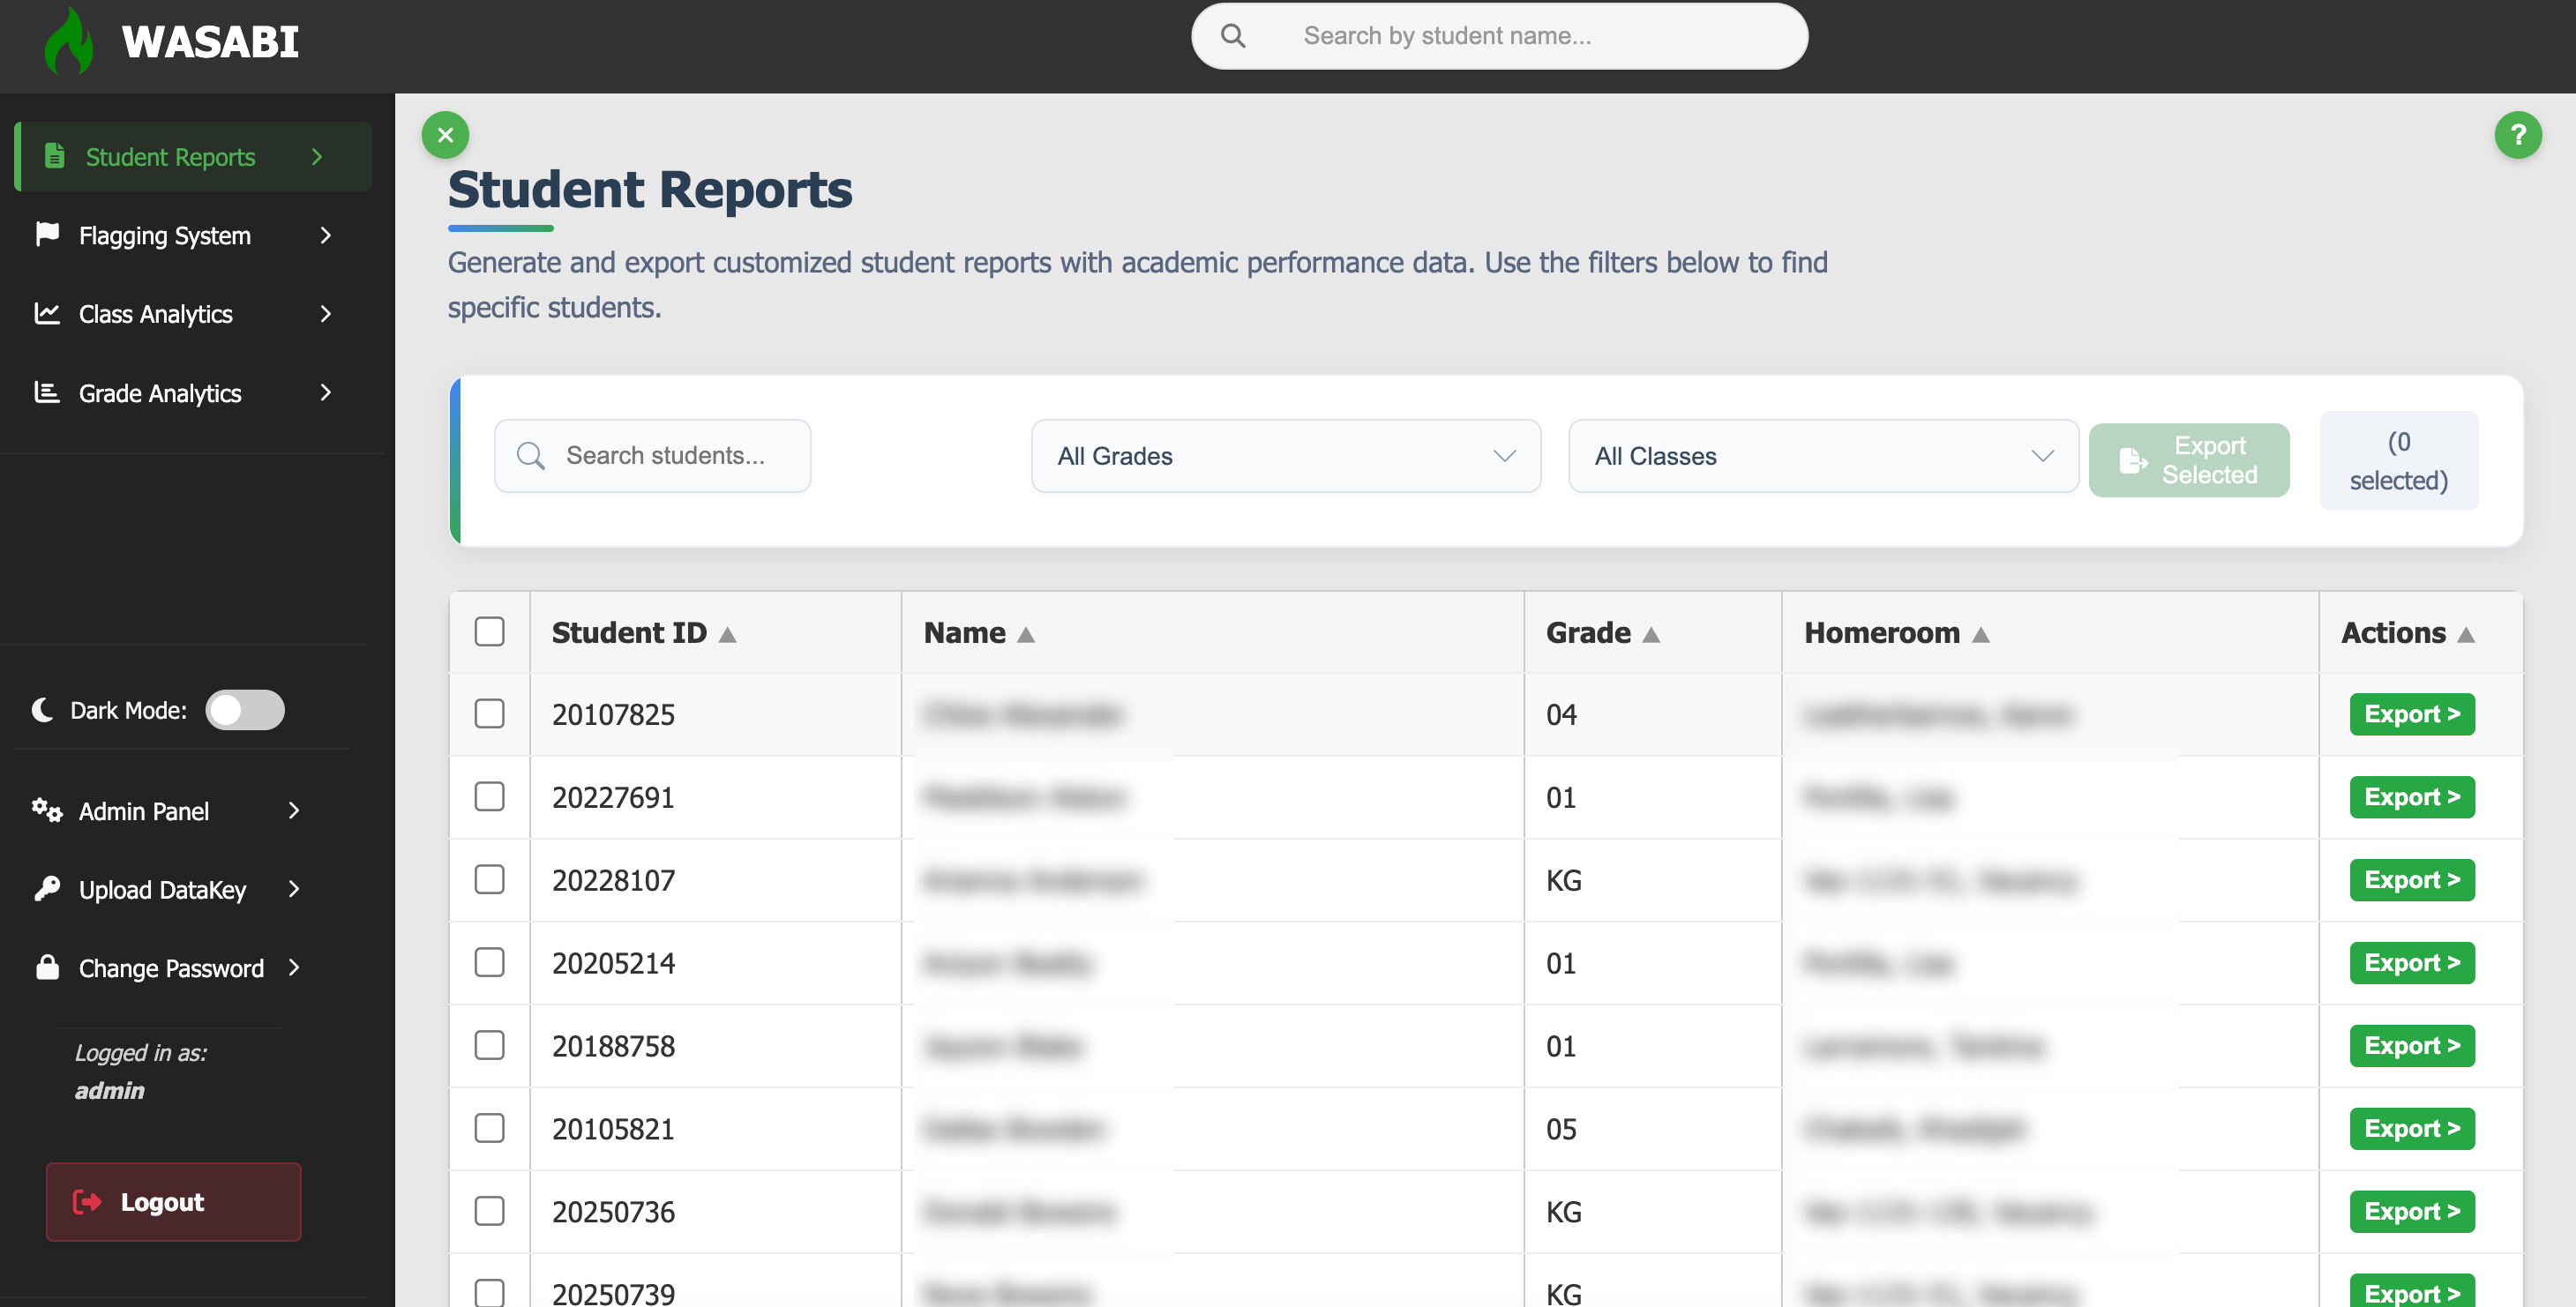Export the report for student 20250736

point(2411,1212)
